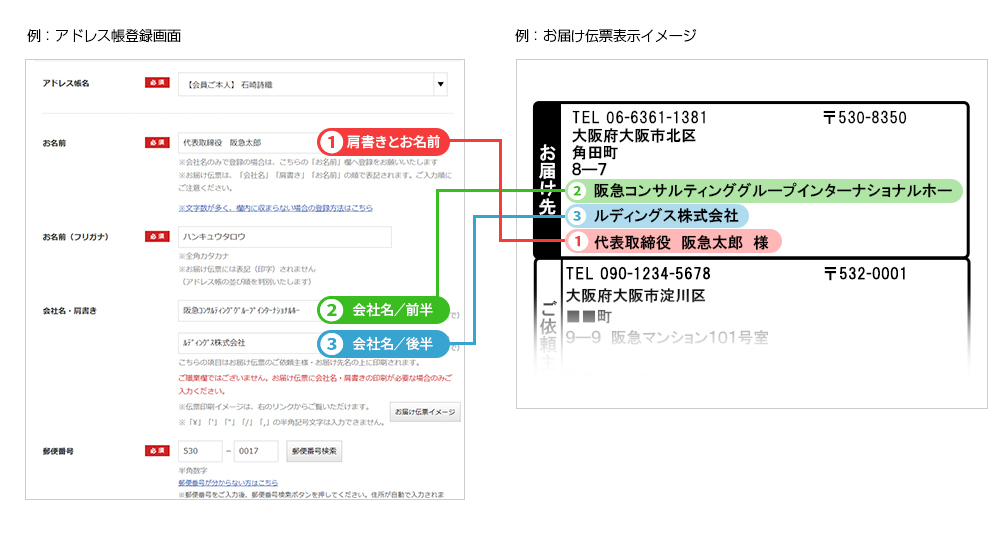The width and height of the screenshot is (1000, 550).
Task: Click the red note ご職業欄ではございません
Action: pos(315,384)
